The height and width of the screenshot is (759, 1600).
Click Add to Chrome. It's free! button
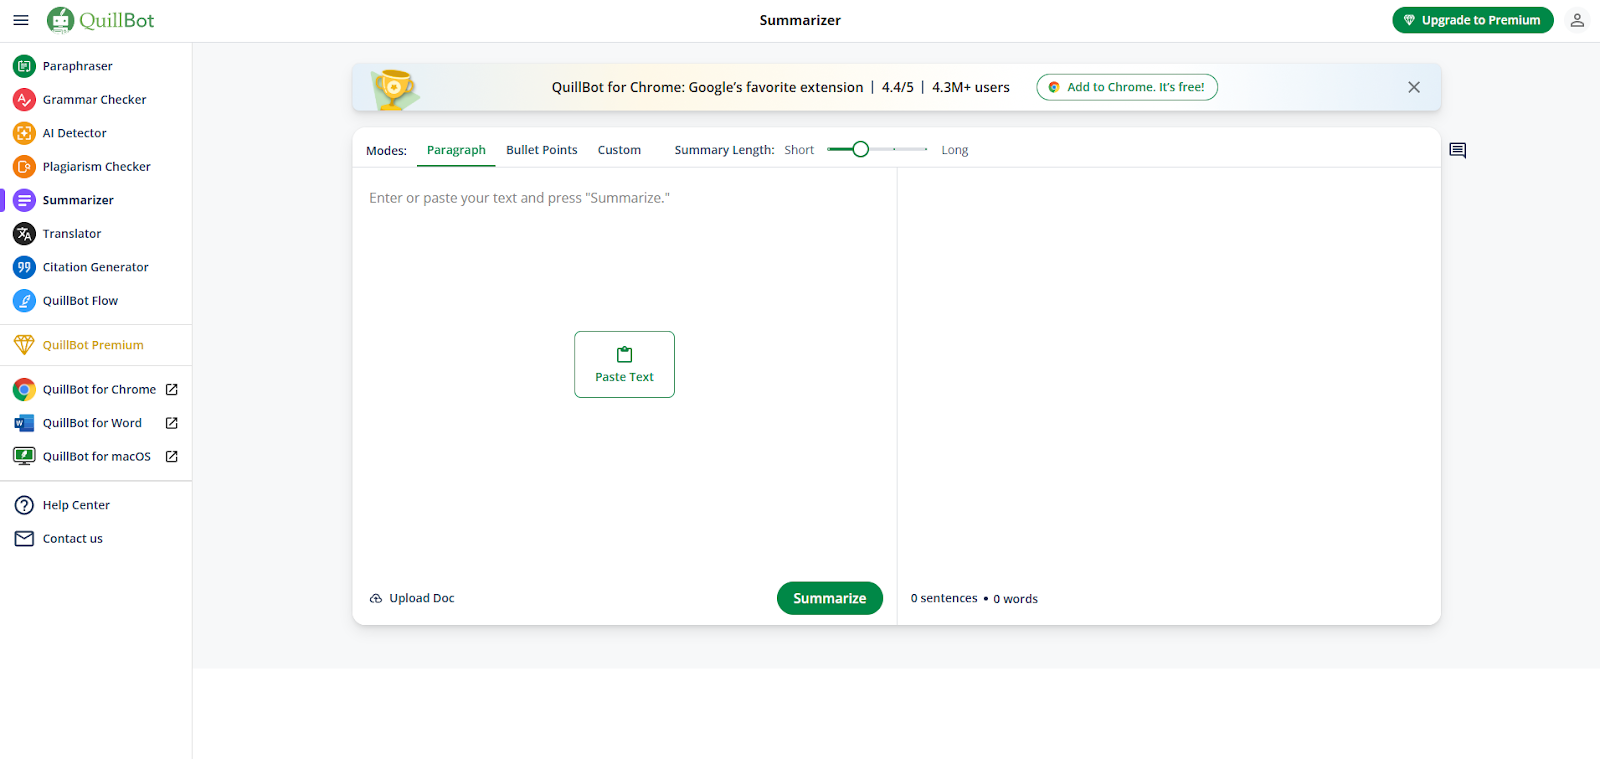[x=1127, y=87]
